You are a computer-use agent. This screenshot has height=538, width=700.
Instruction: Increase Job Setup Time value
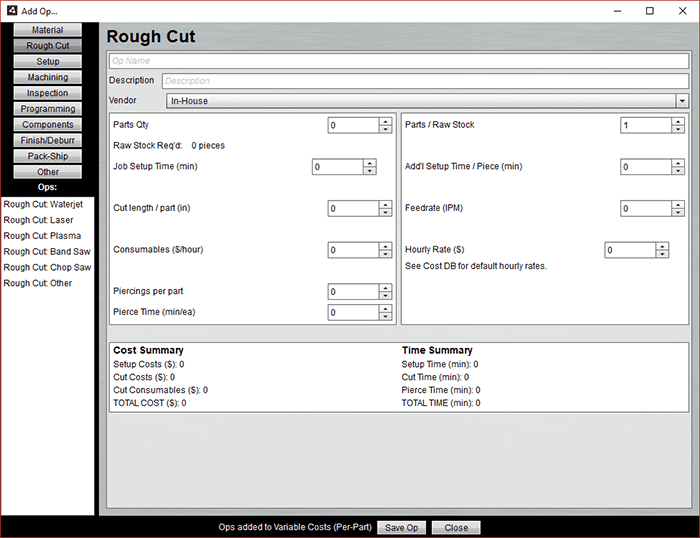pyautogui.click(x=370, y=163)
